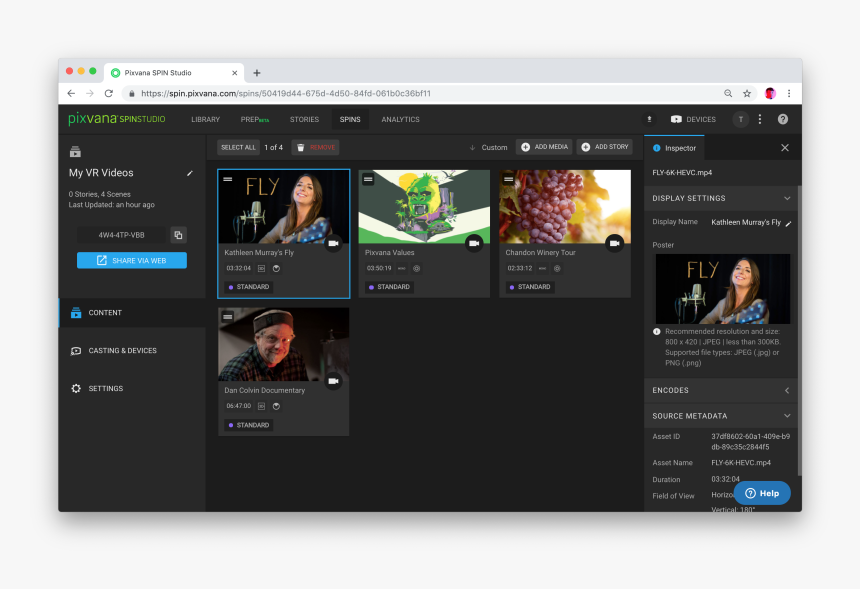The height and width of the screenshot is (589, 860).
Task: Click drag handle on Kathleen Murray's Fly
Action: click(228, 179)
